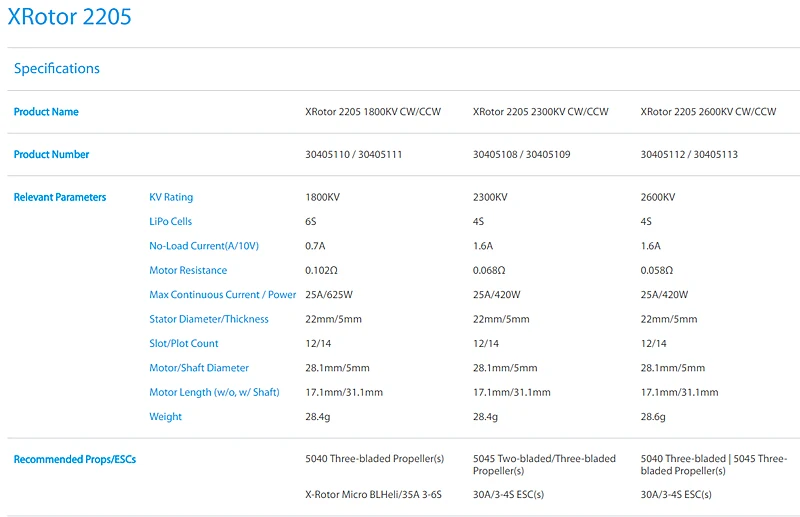Screen dimensions: 800x517
Task: Click the 0.068Ω motor resistance value
Action: click(489, 270)
